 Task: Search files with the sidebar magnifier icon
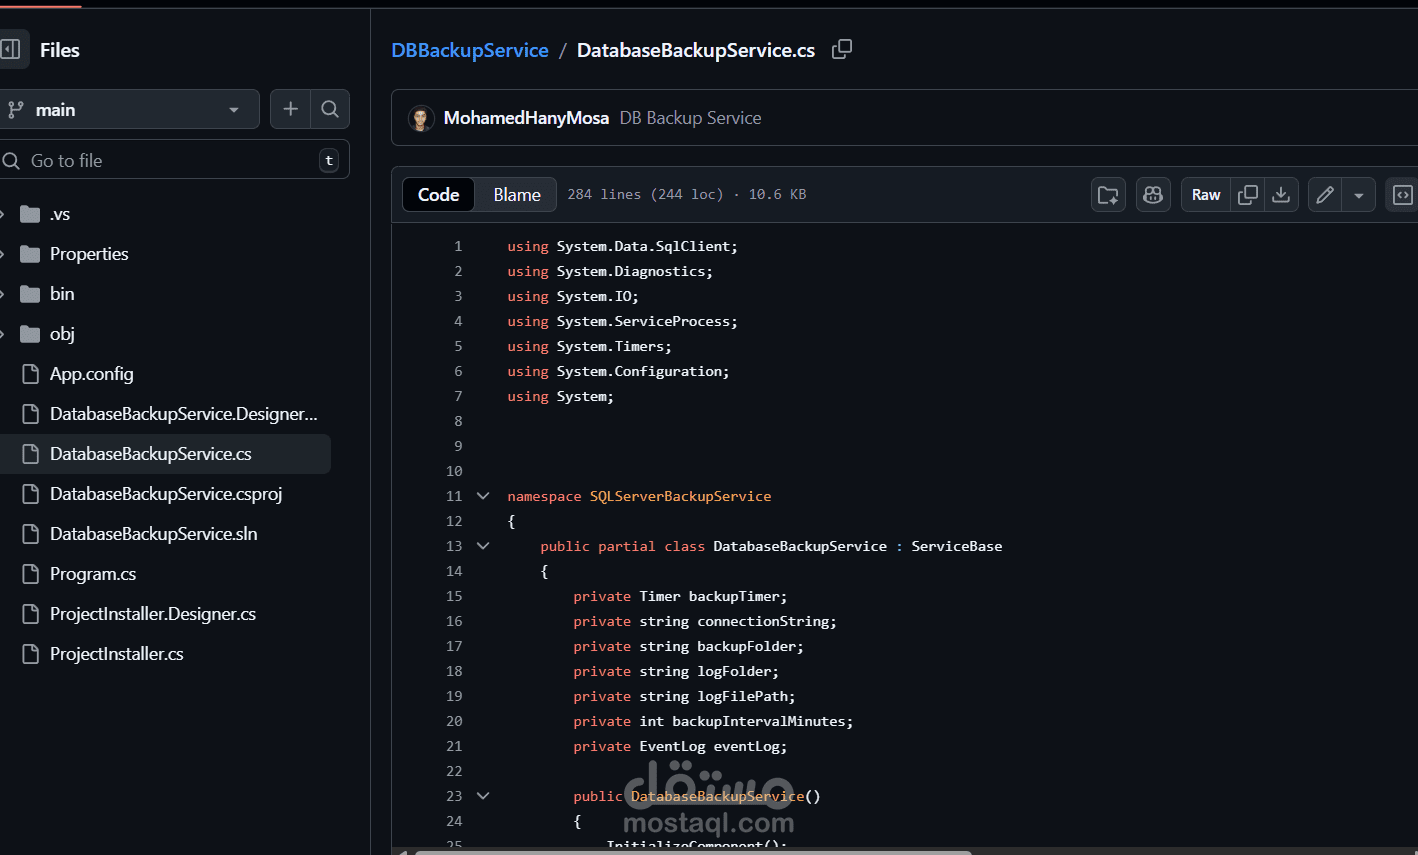tap(330, 108)
